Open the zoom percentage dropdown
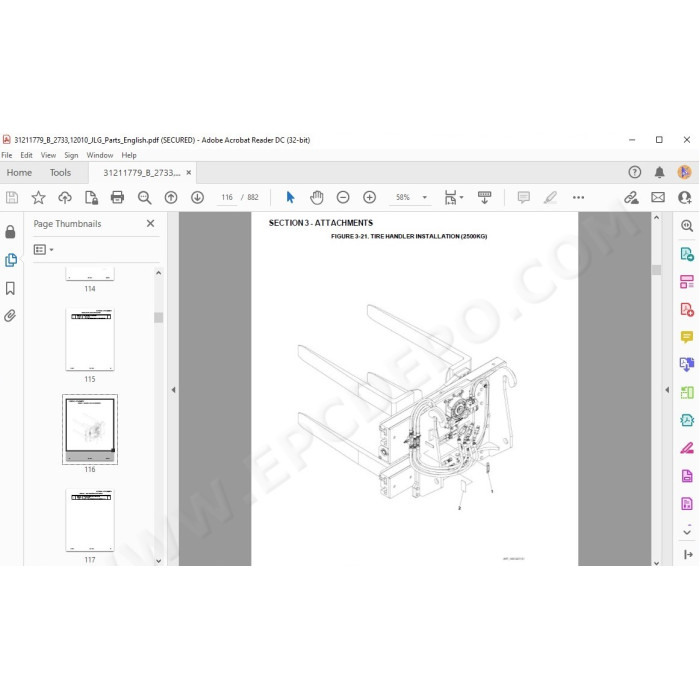This screenshot has width=700, height=700. [x=425, y=197]
